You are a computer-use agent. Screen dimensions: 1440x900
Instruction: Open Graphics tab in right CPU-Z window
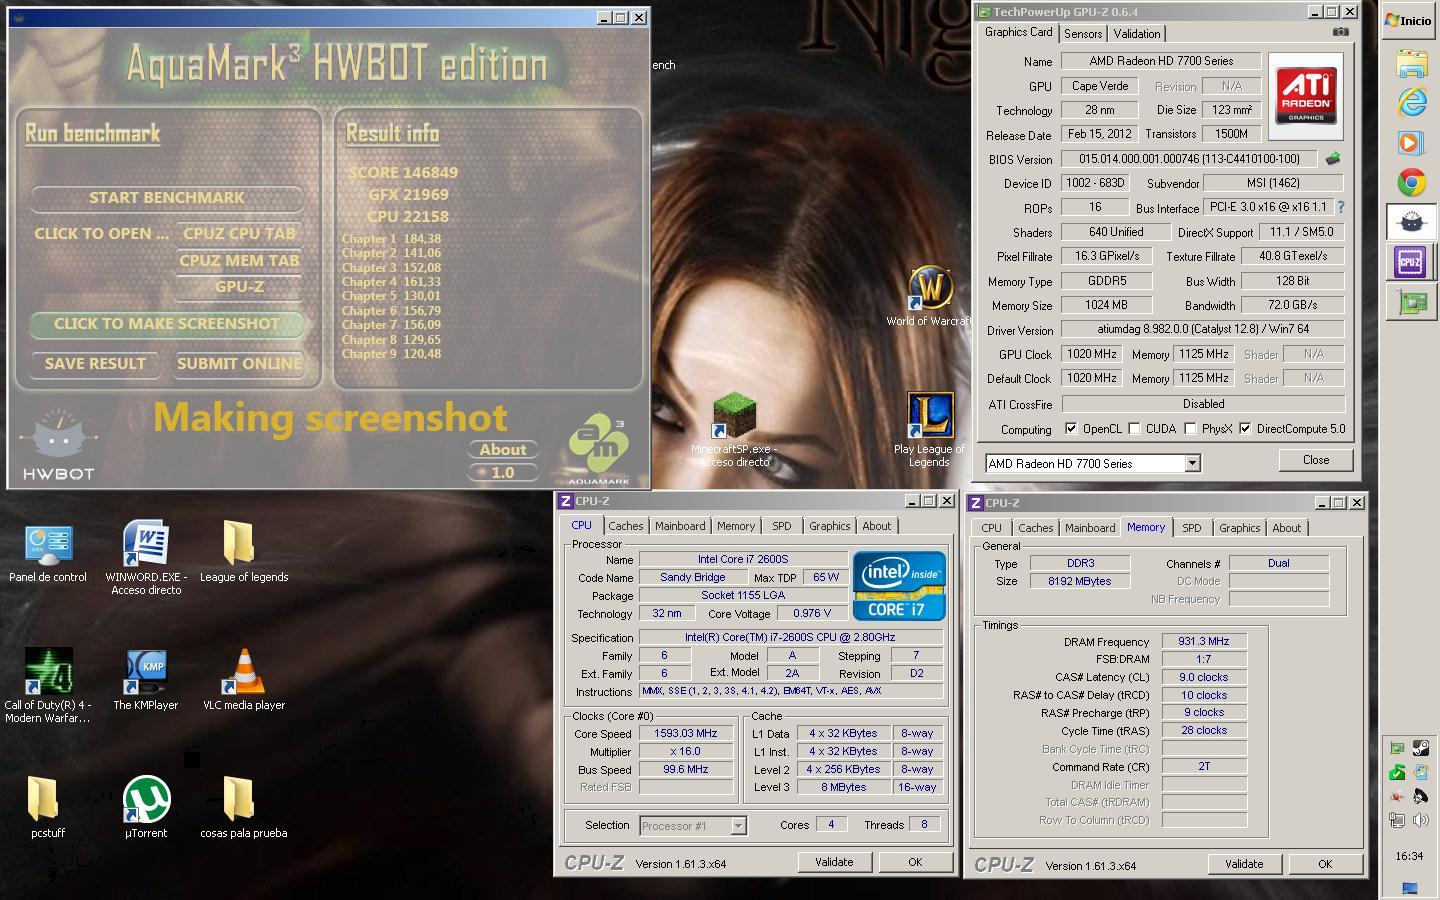[x=1240, y=528]
